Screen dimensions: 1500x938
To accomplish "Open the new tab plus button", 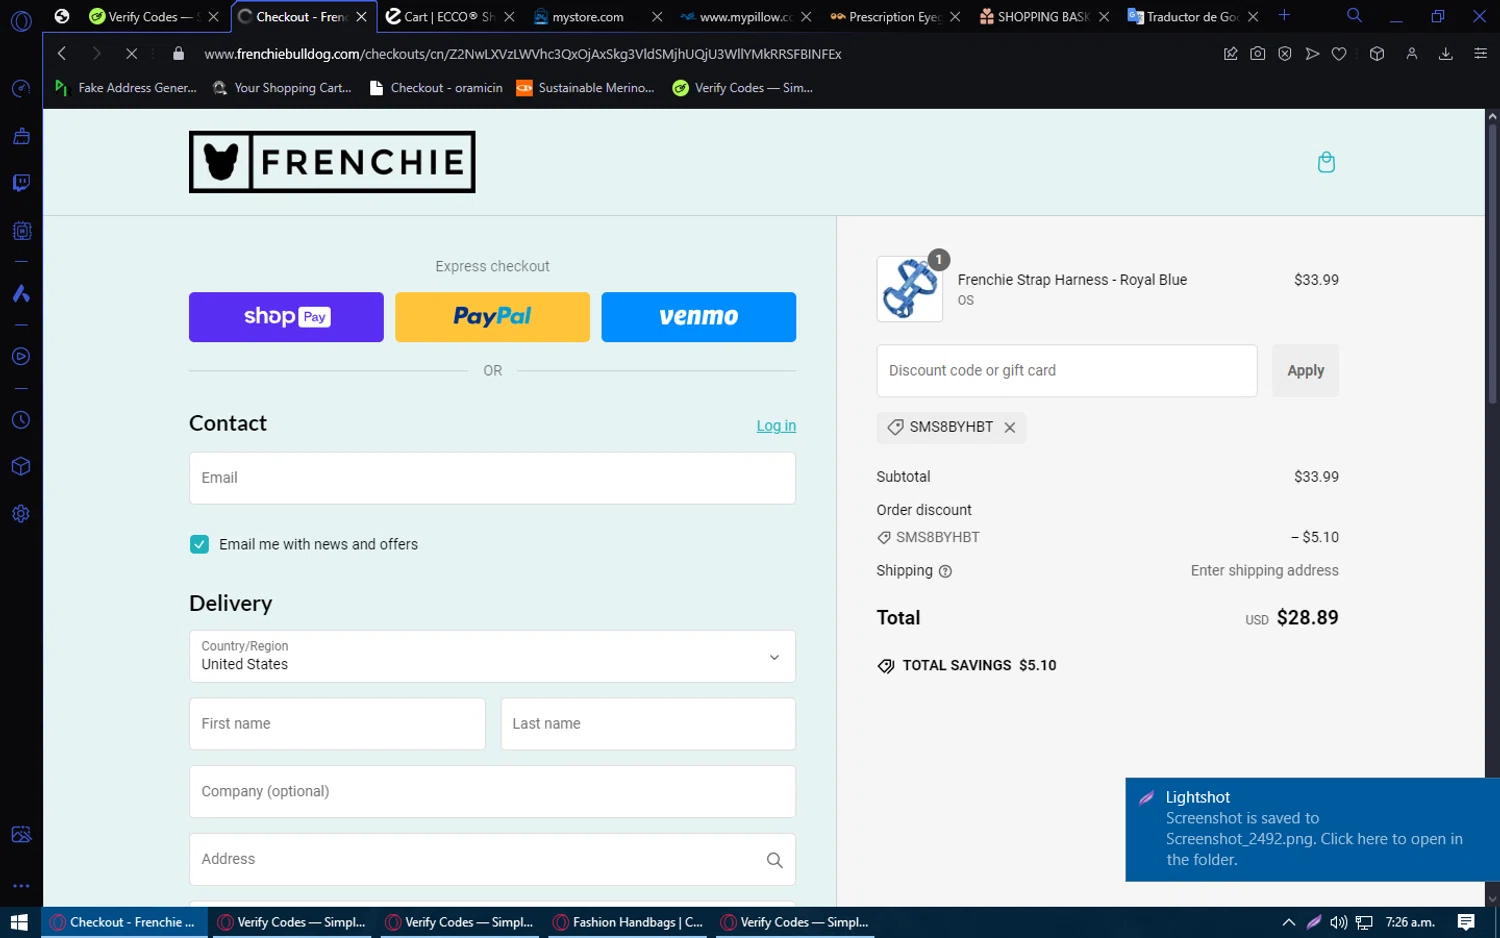I will coord(1284,16).
